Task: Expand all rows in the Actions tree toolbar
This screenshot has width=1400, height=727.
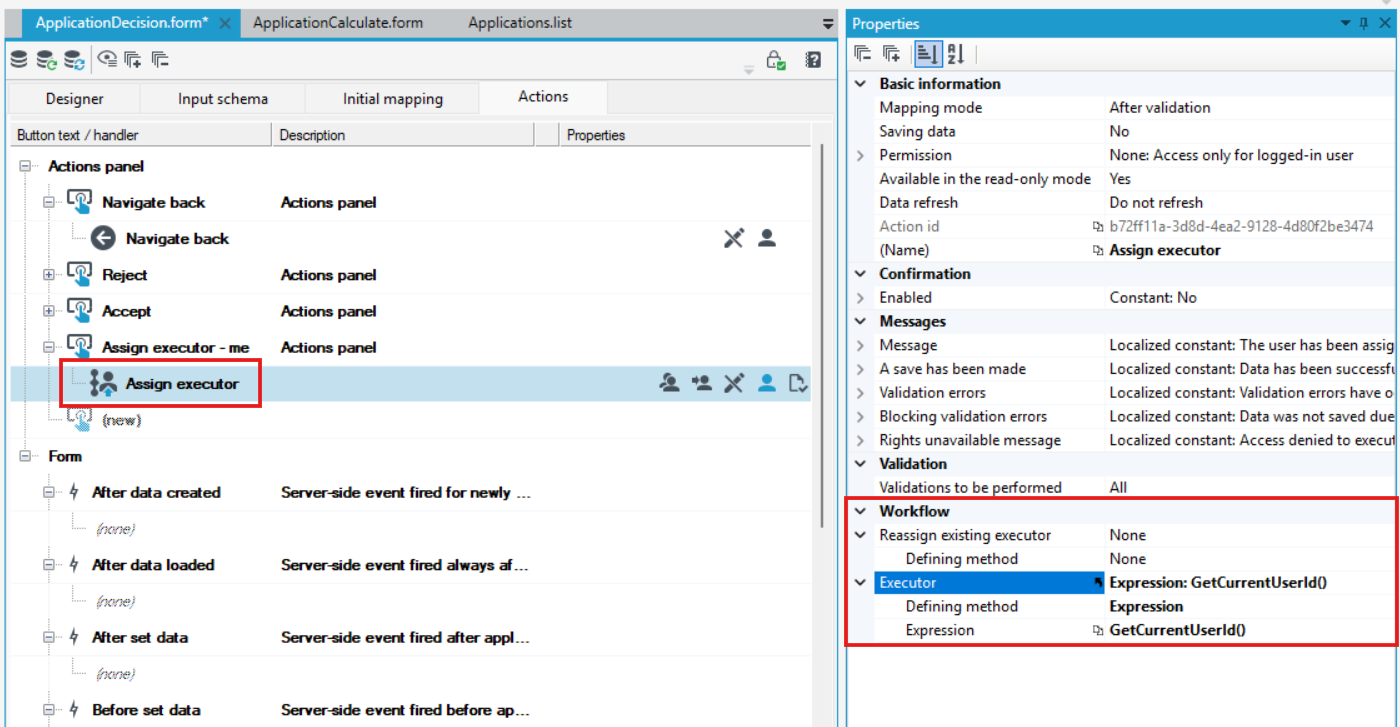Action: 133,60
